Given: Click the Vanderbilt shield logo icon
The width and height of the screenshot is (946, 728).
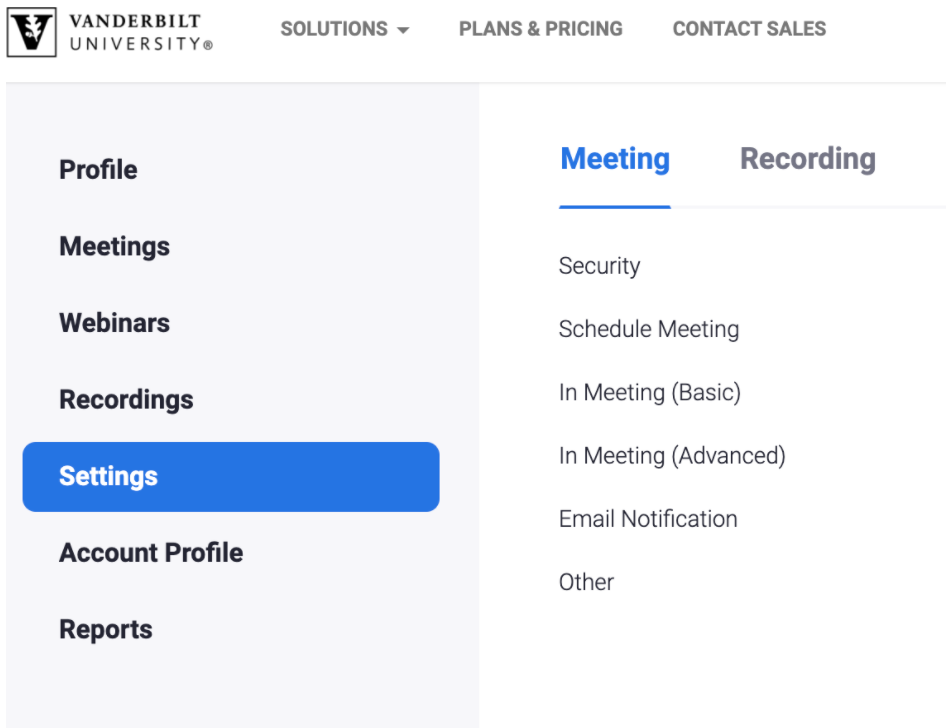Looking at the screenshot, I should point(33,32).
